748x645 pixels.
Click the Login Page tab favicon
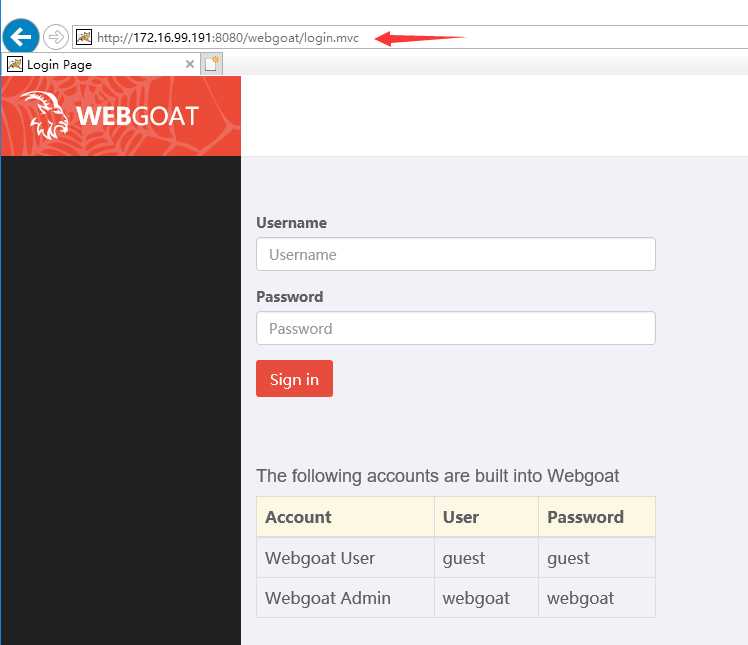point(15,64)
